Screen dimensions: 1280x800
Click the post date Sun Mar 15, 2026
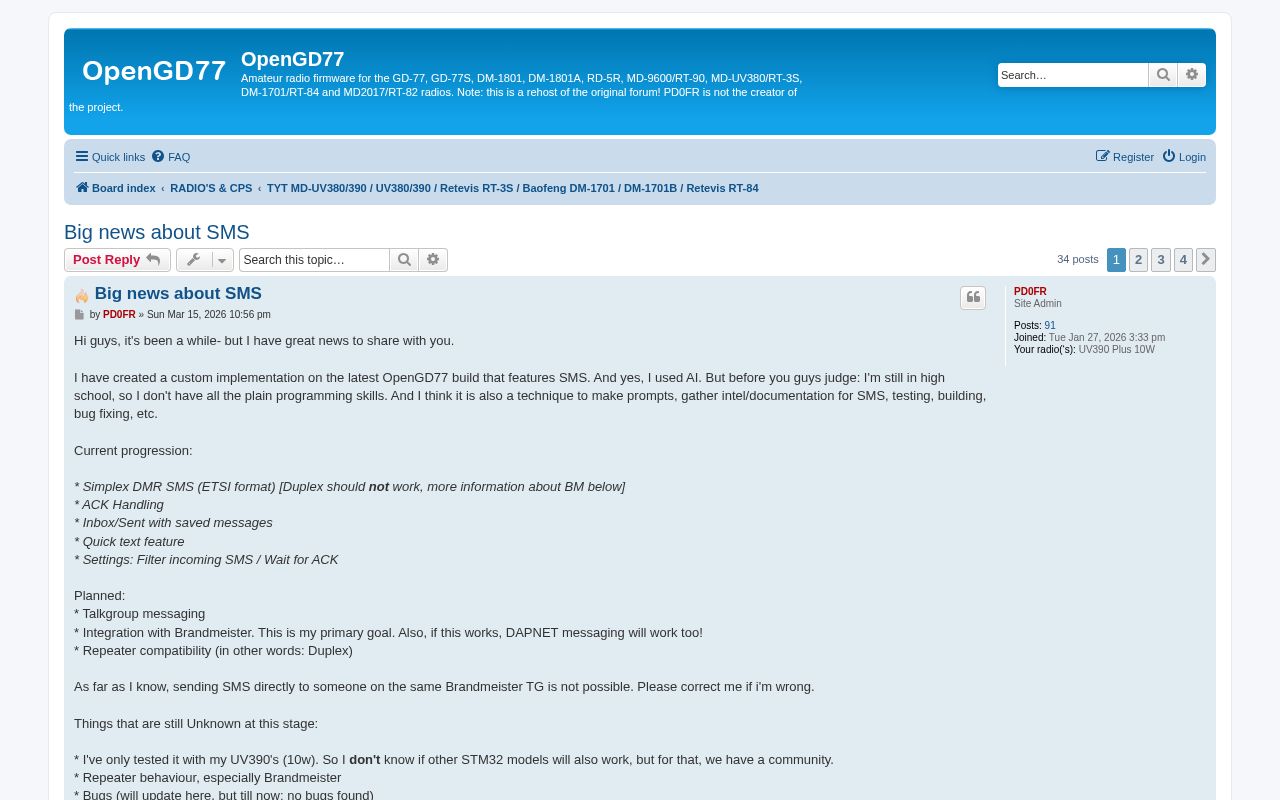(x=208, y=314)
